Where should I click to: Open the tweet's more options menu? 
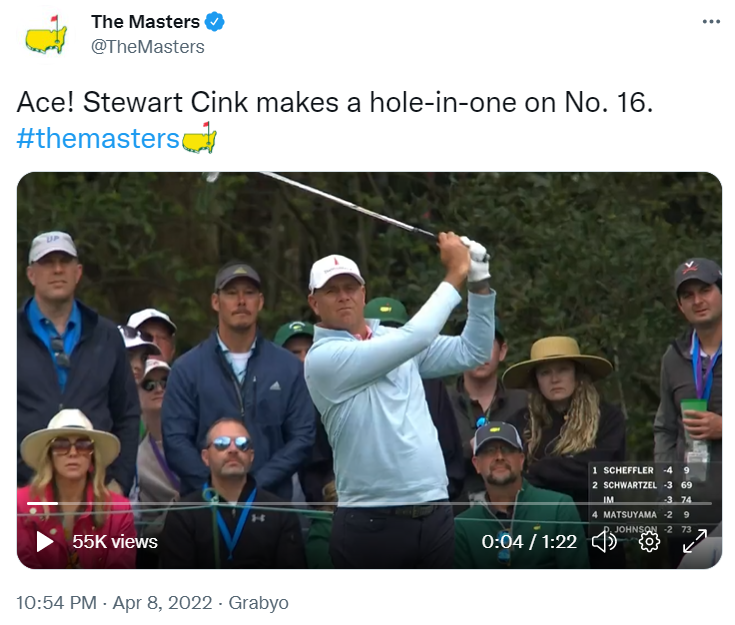711,22
